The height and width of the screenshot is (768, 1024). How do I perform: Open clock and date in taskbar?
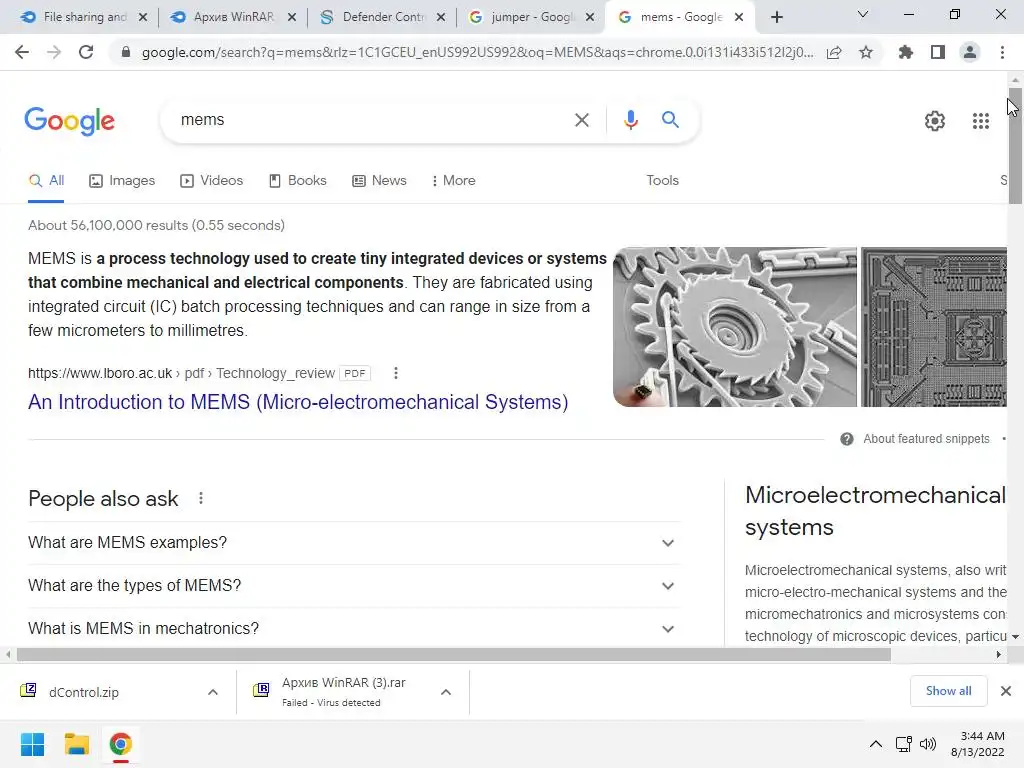[978, 744]
